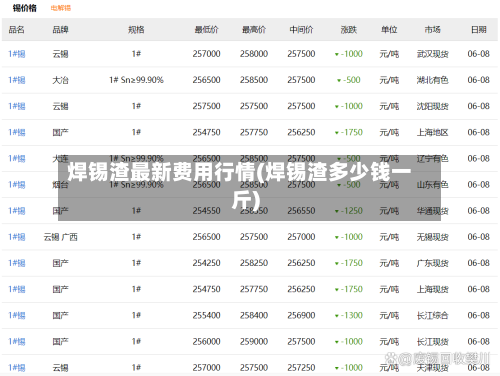Select the 华通现货 market cell
The height and width of the screenshot is (376, 500).
point(432,211)
